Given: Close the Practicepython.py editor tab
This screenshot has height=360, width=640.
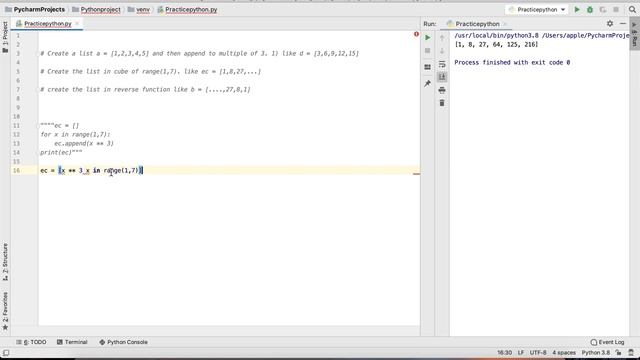Looking at the screenshot, I should click(77, 24).
